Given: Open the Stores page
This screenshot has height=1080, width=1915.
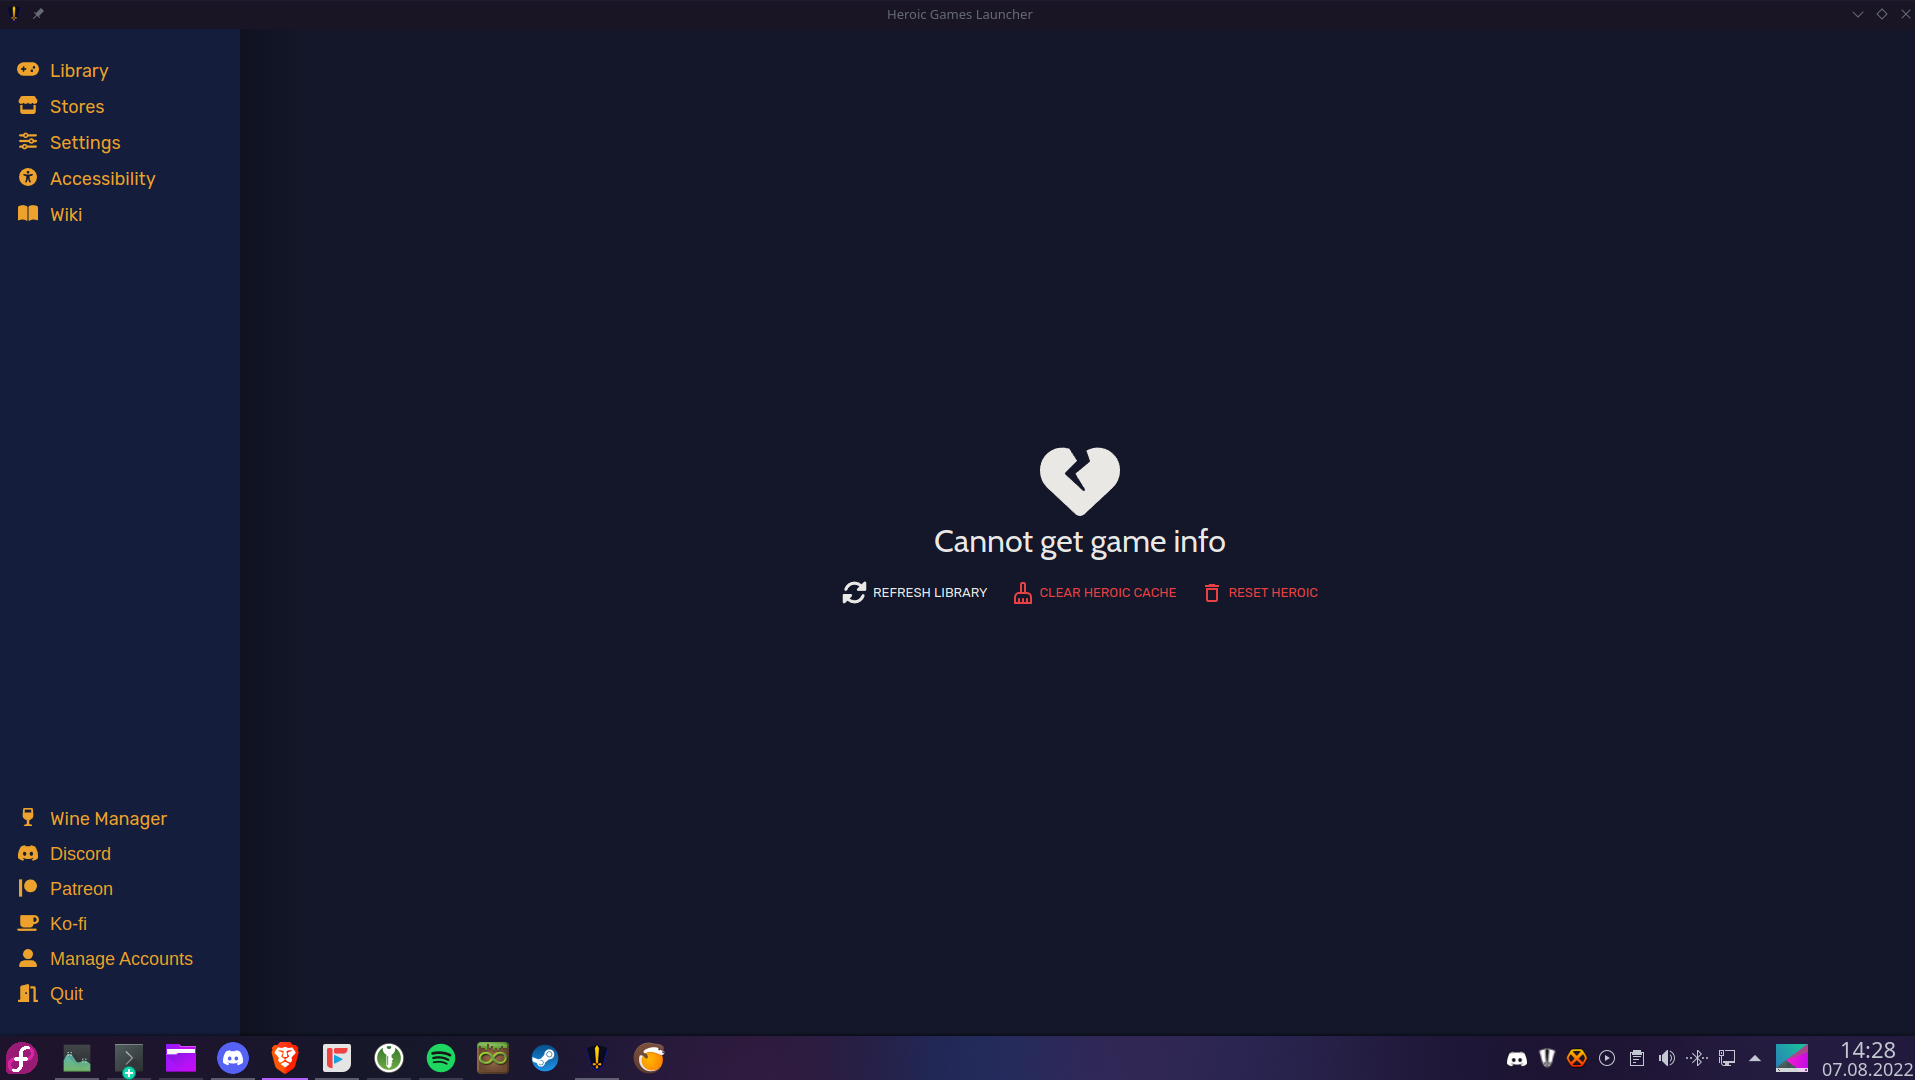Looking at the screenshot, I should [77, 106].
